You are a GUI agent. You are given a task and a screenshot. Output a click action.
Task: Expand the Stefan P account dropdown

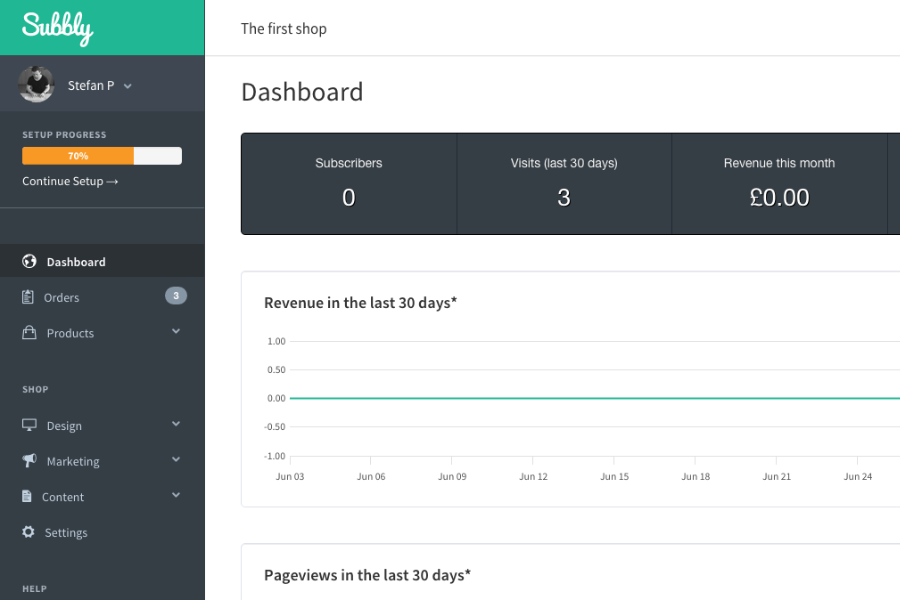pos(127,86)
